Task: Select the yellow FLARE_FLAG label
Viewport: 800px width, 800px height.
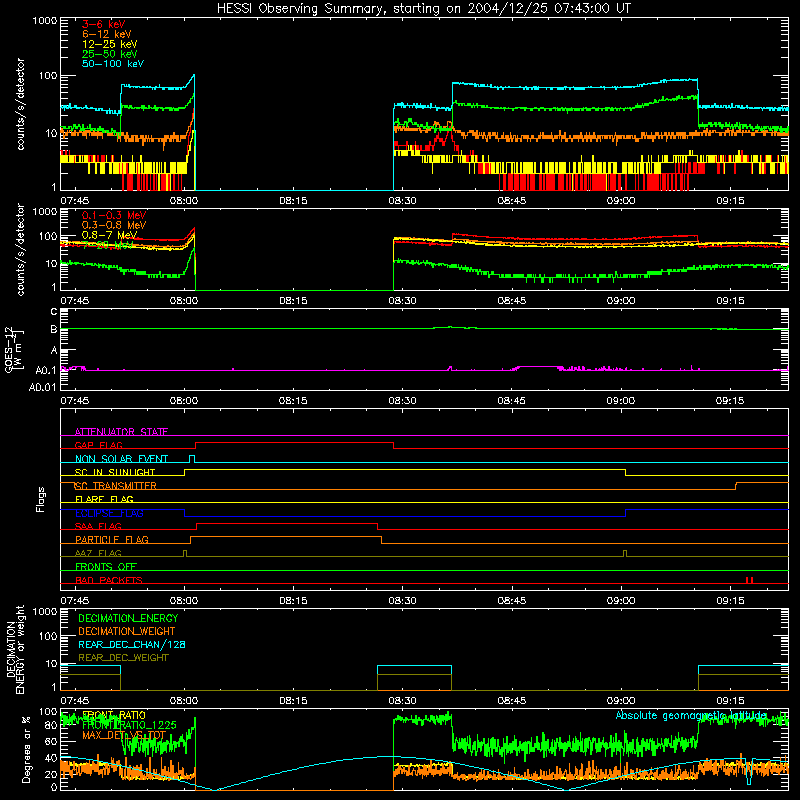Action: (x=104, y=499)
